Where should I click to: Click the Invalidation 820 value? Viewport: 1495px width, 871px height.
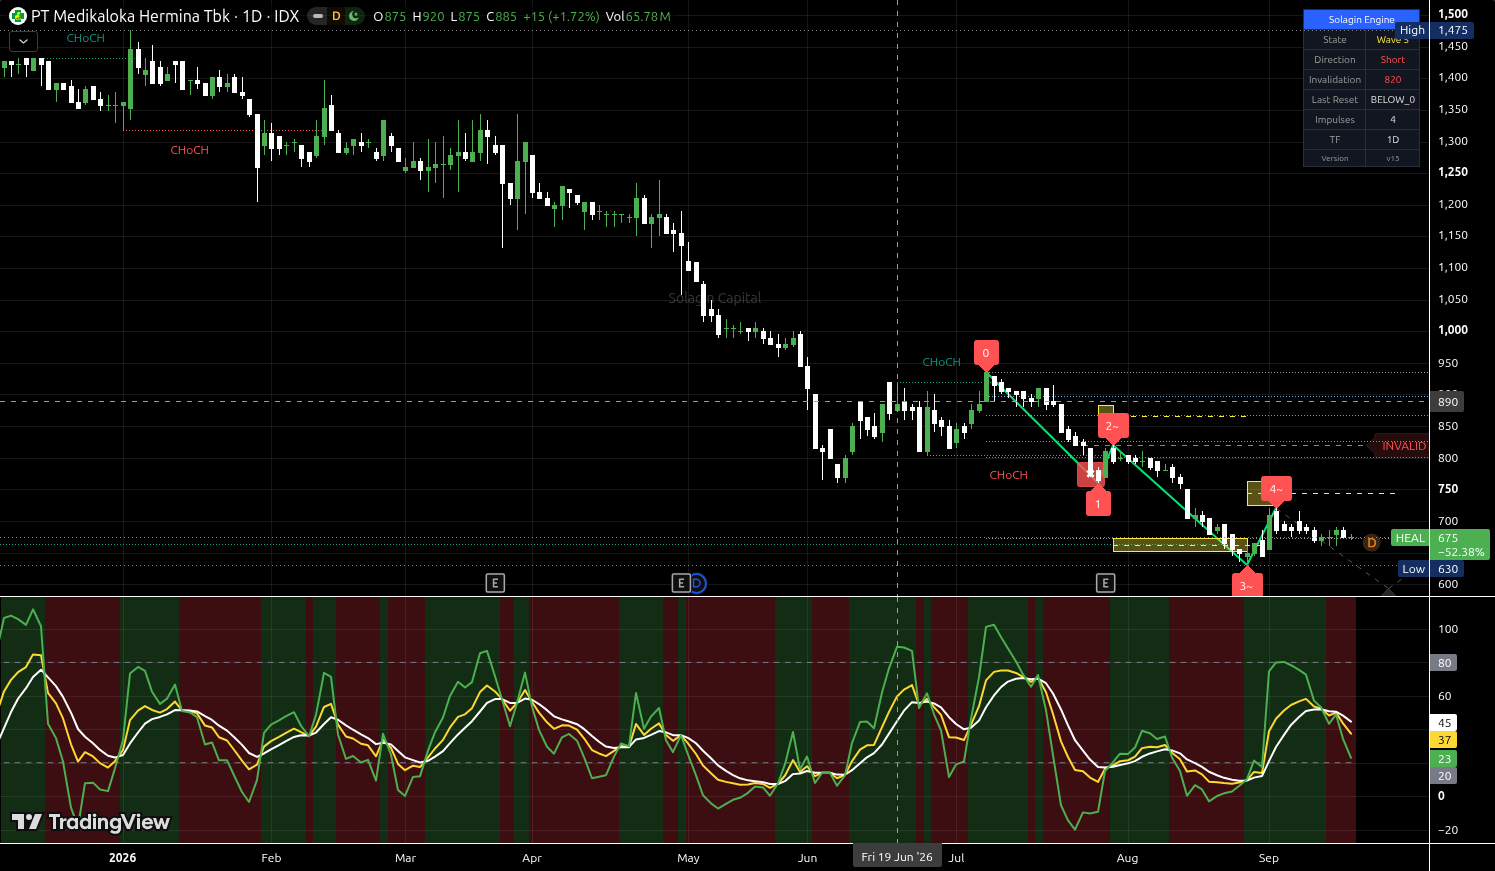click(1393, 80)
